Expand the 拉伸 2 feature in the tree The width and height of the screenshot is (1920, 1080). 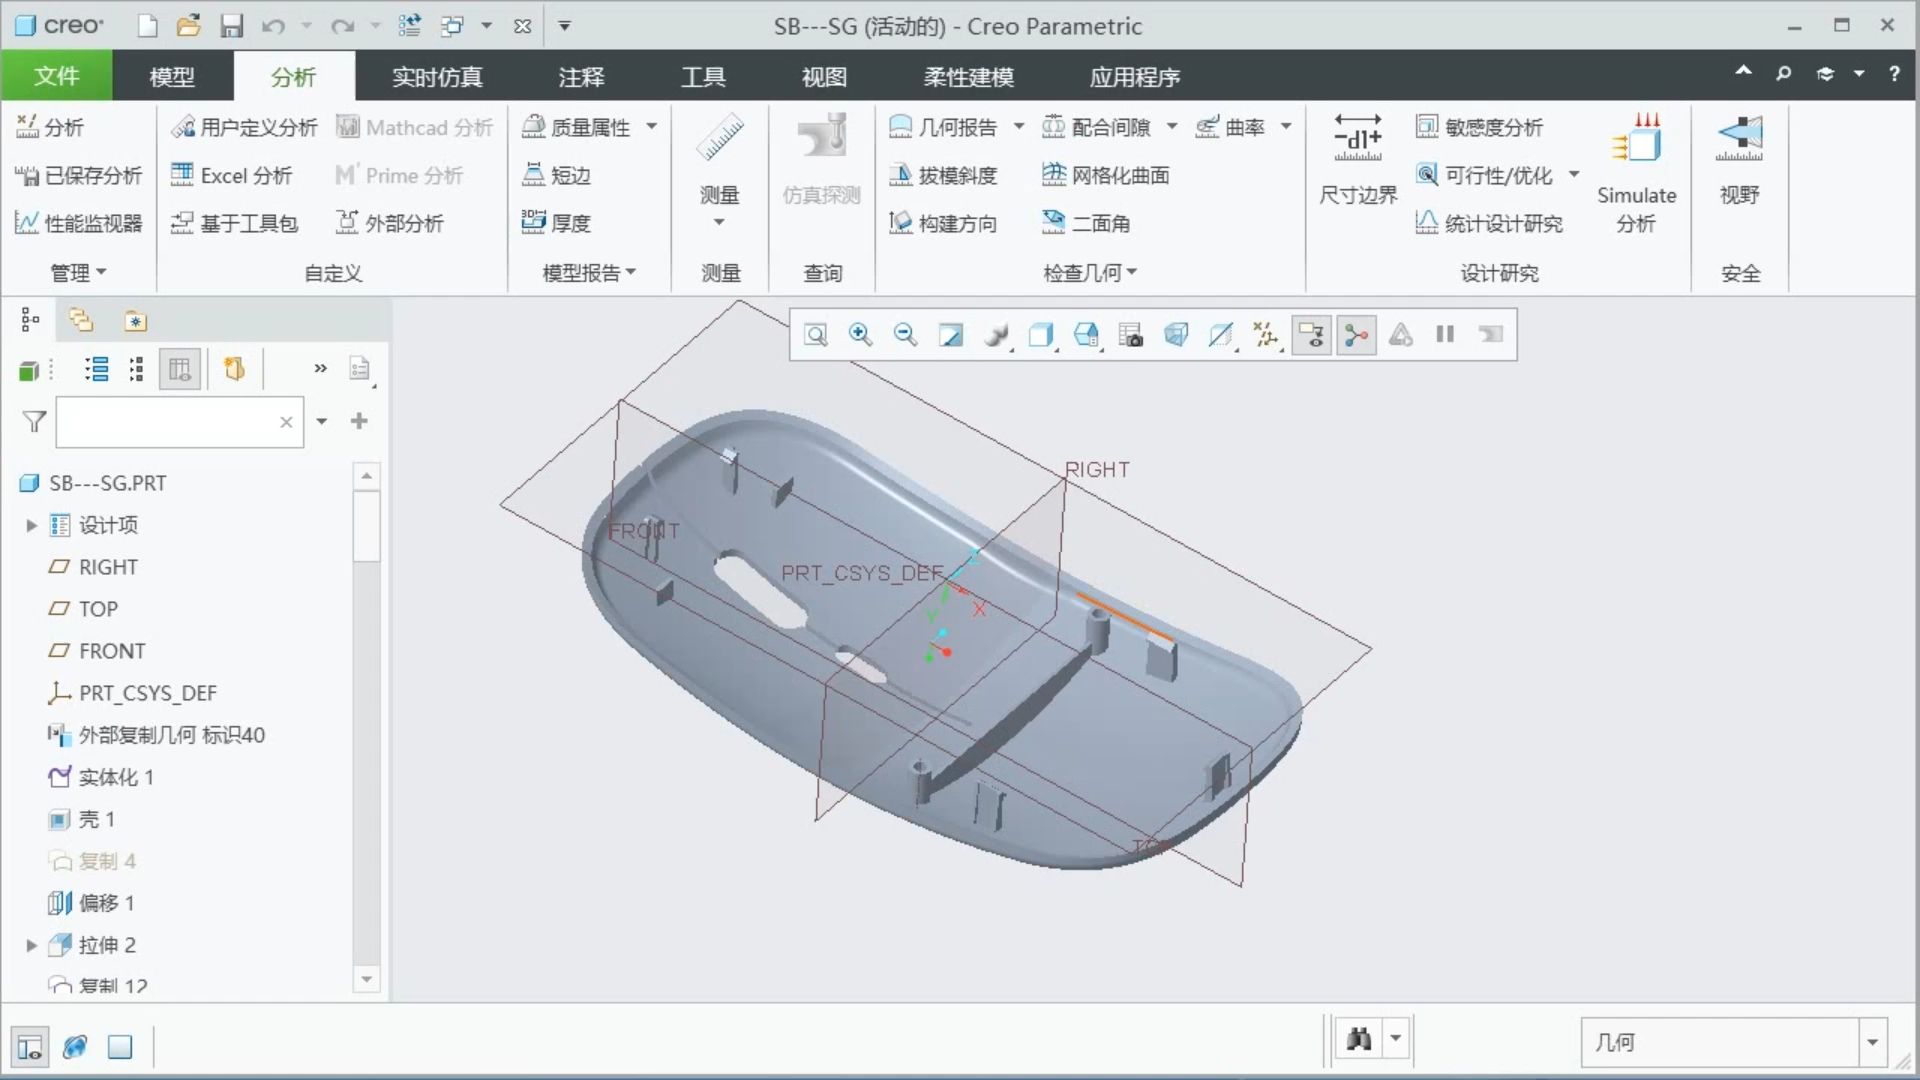29,945
